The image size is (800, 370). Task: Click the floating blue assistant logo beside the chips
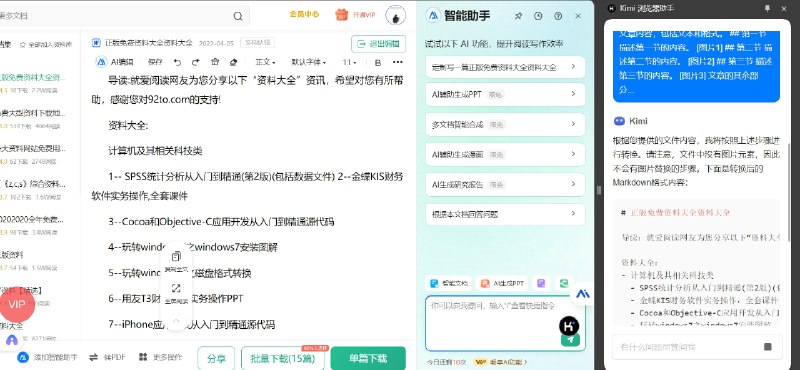pyautogui.click(x=583, y=294)
